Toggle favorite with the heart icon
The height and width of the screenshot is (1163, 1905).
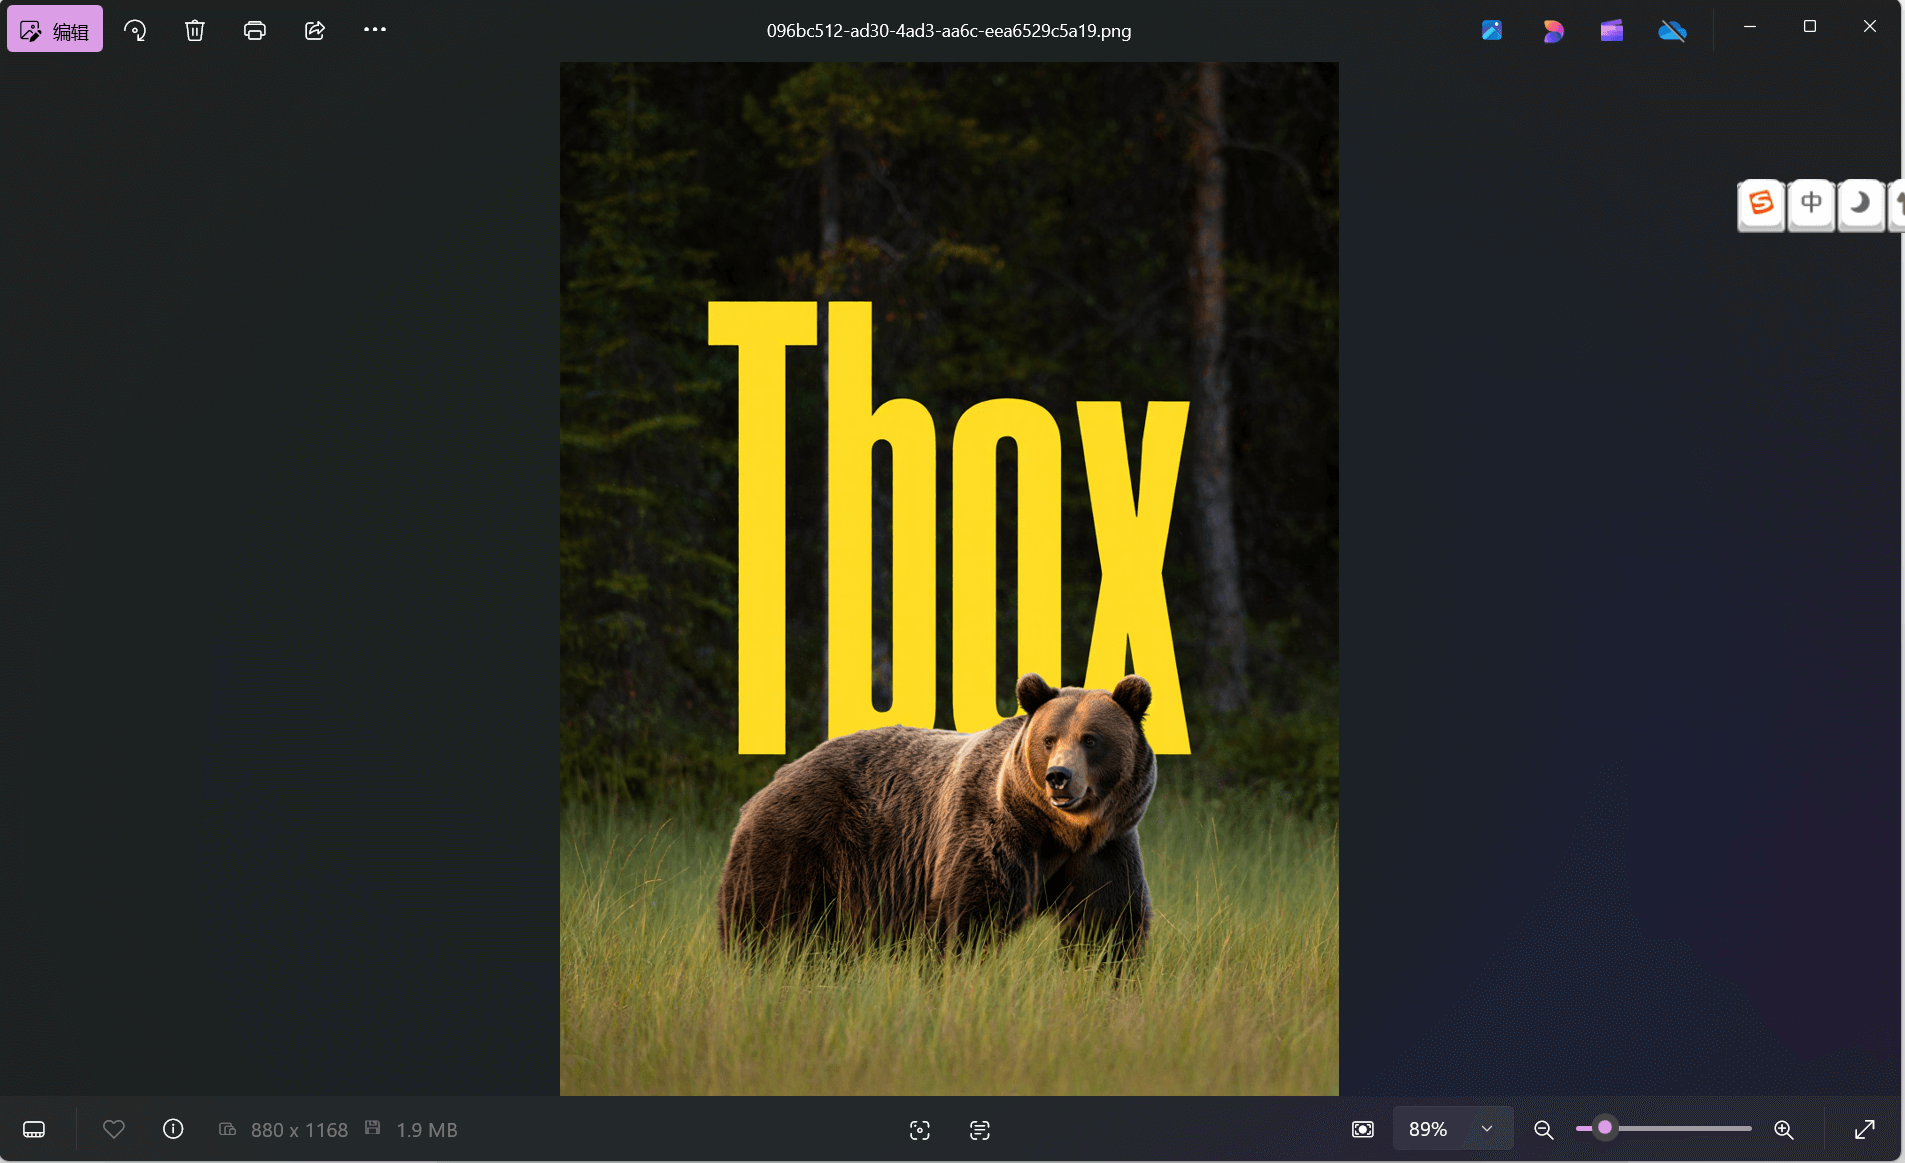(114, 1129)
